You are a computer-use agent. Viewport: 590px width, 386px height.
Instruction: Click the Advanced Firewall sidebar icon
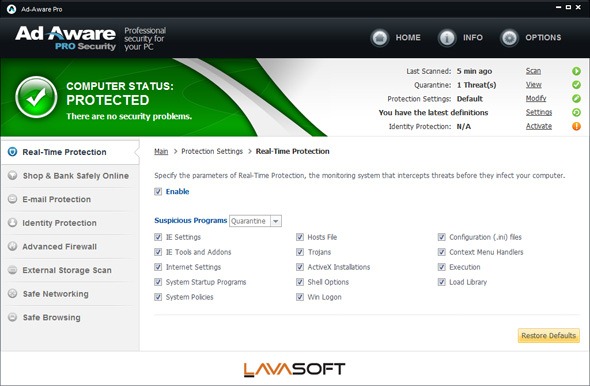pos(12,246)
